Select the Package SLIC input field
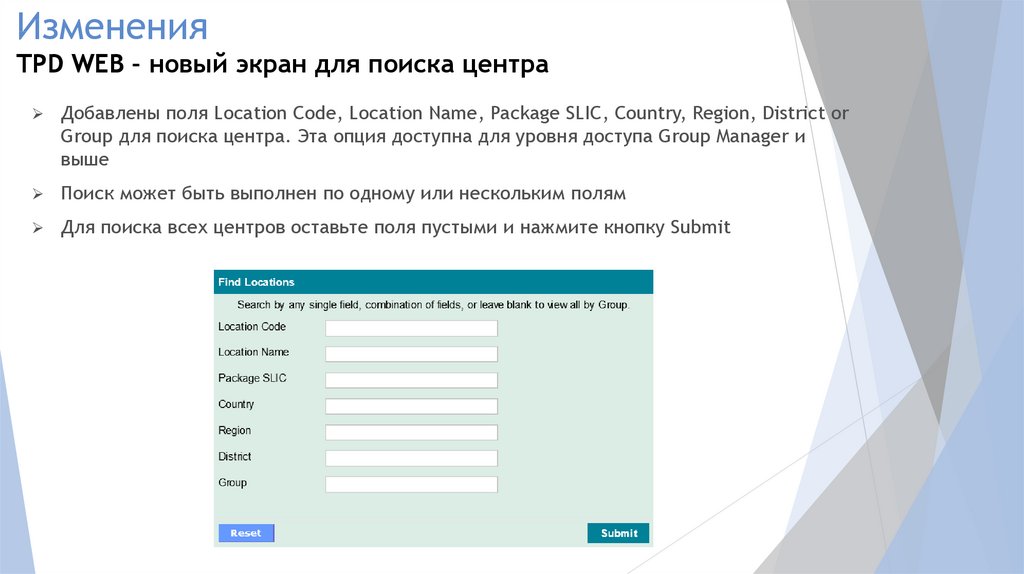This screenshot has height=574, width=1024. 411,380
